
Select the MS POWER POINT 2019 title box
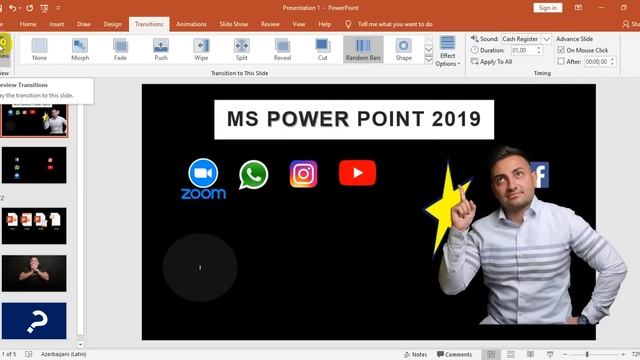[x=354, y=120]
